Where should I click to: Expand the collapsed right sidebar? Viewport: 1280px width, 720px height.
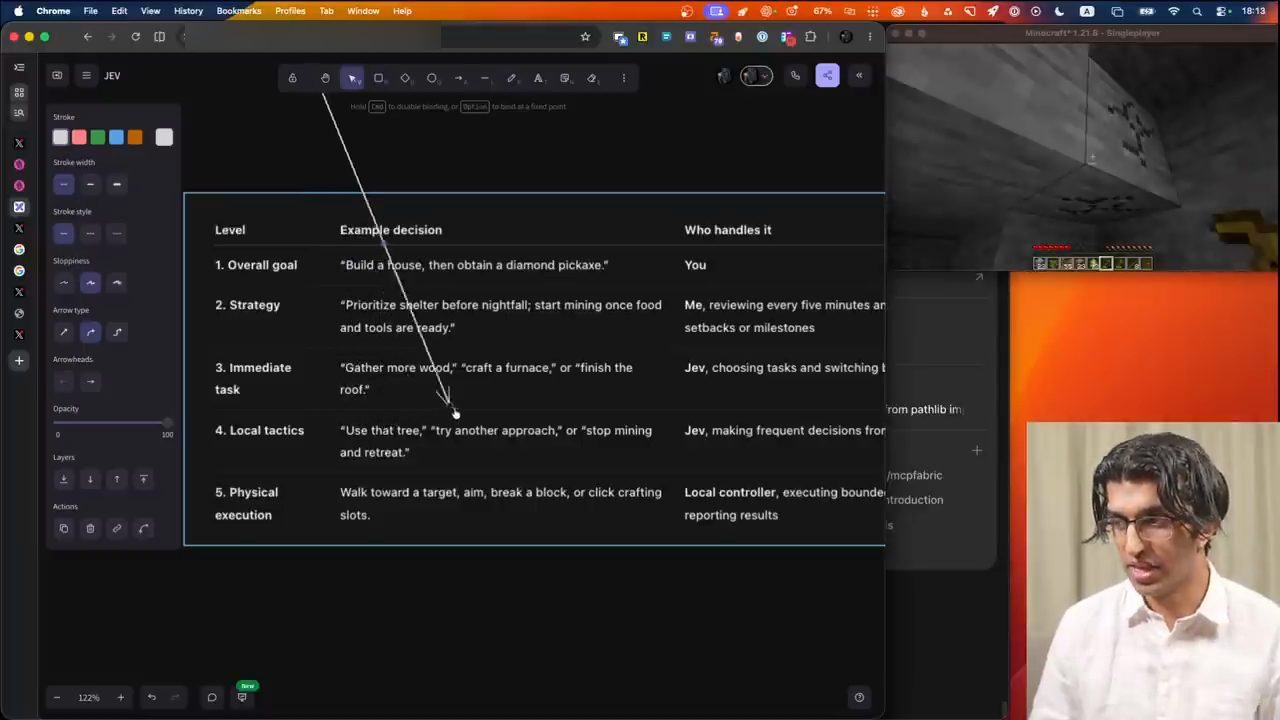pyautogui.click(x=859, y=76)
